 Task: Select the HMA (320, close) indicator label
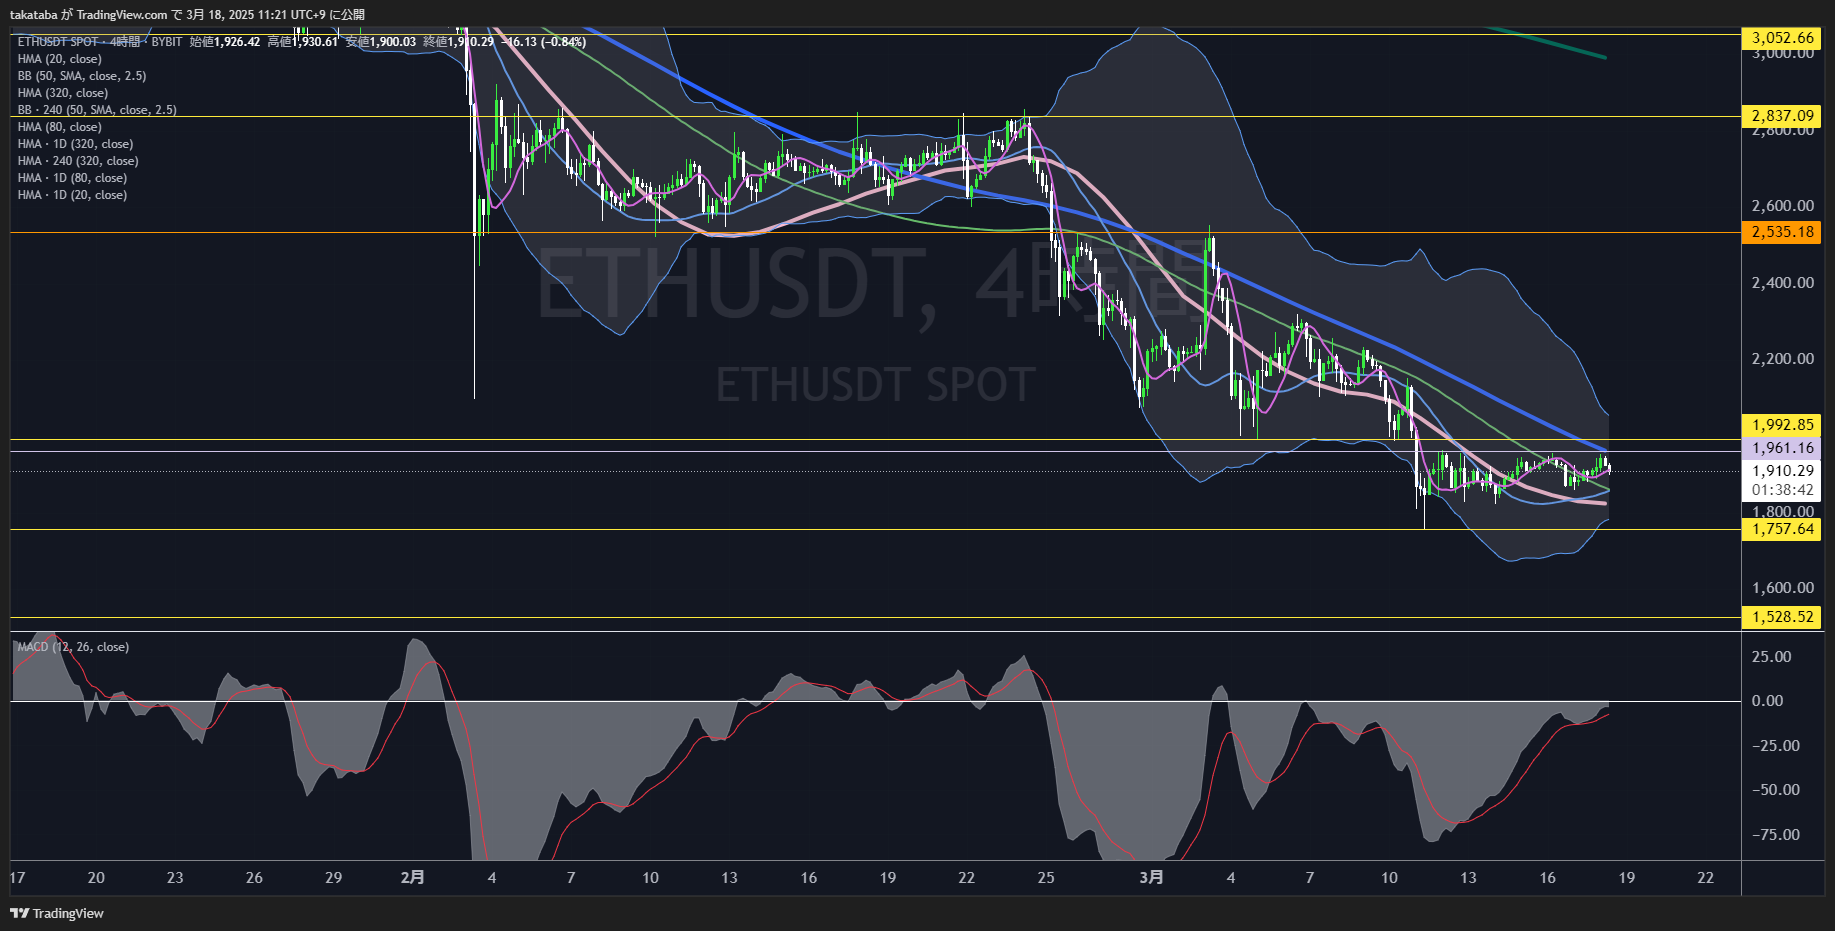tap(63, 93)
